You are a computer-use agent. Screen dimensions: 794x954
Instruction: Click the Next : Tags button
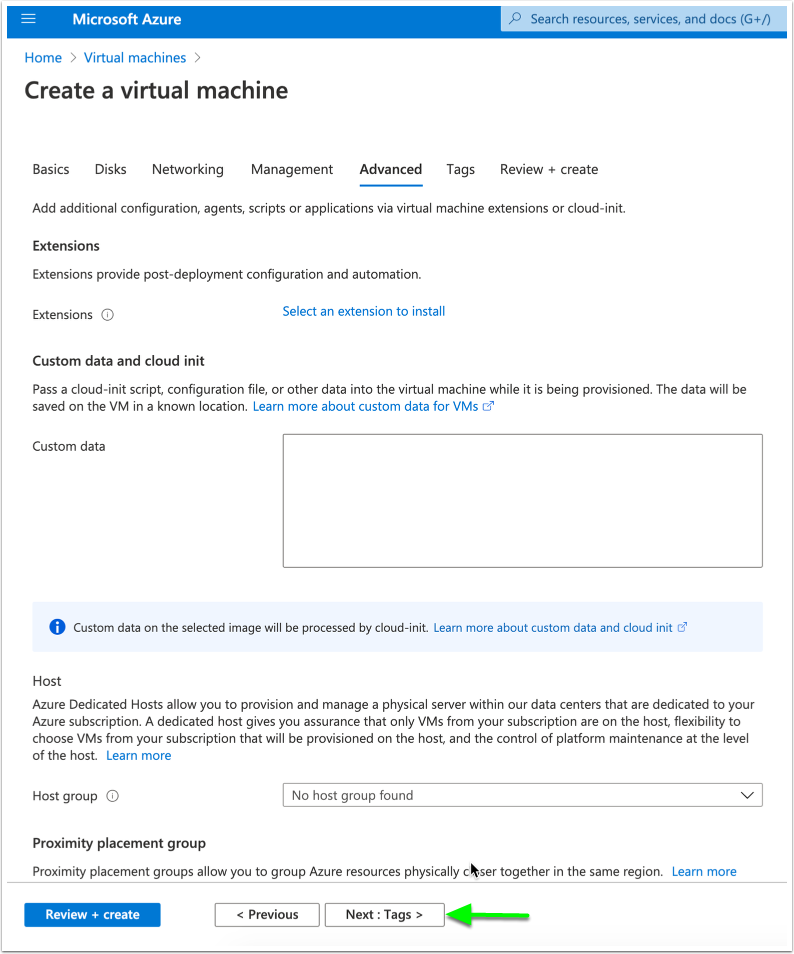pos(385,914)
